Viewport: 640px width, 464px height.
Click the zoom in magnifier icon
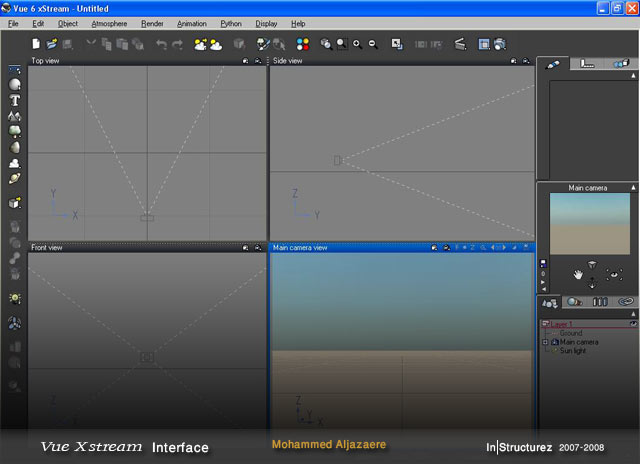tap(357, 44)
